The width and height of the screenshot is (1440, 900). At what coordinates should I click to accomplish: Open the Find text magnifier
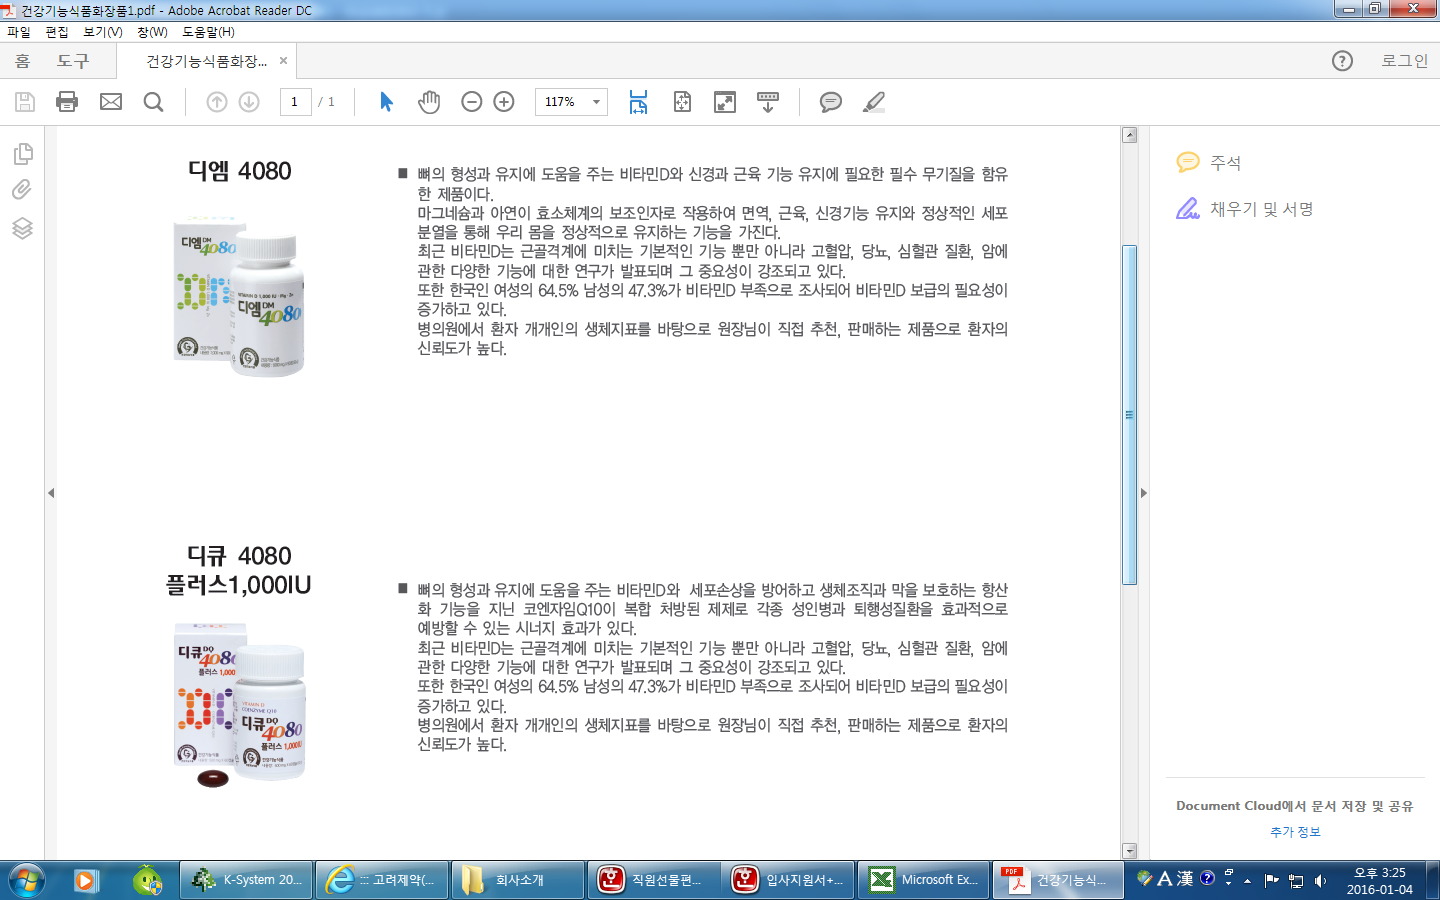(153, 102)
